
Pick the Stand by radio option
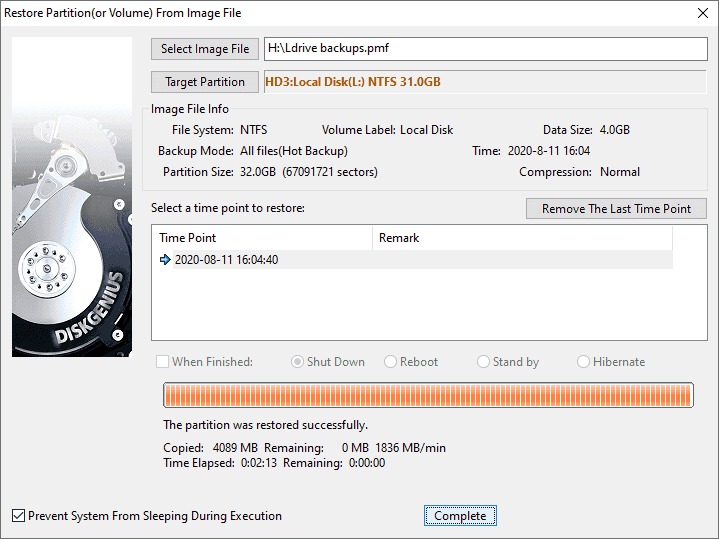click(x=484, y=362)
